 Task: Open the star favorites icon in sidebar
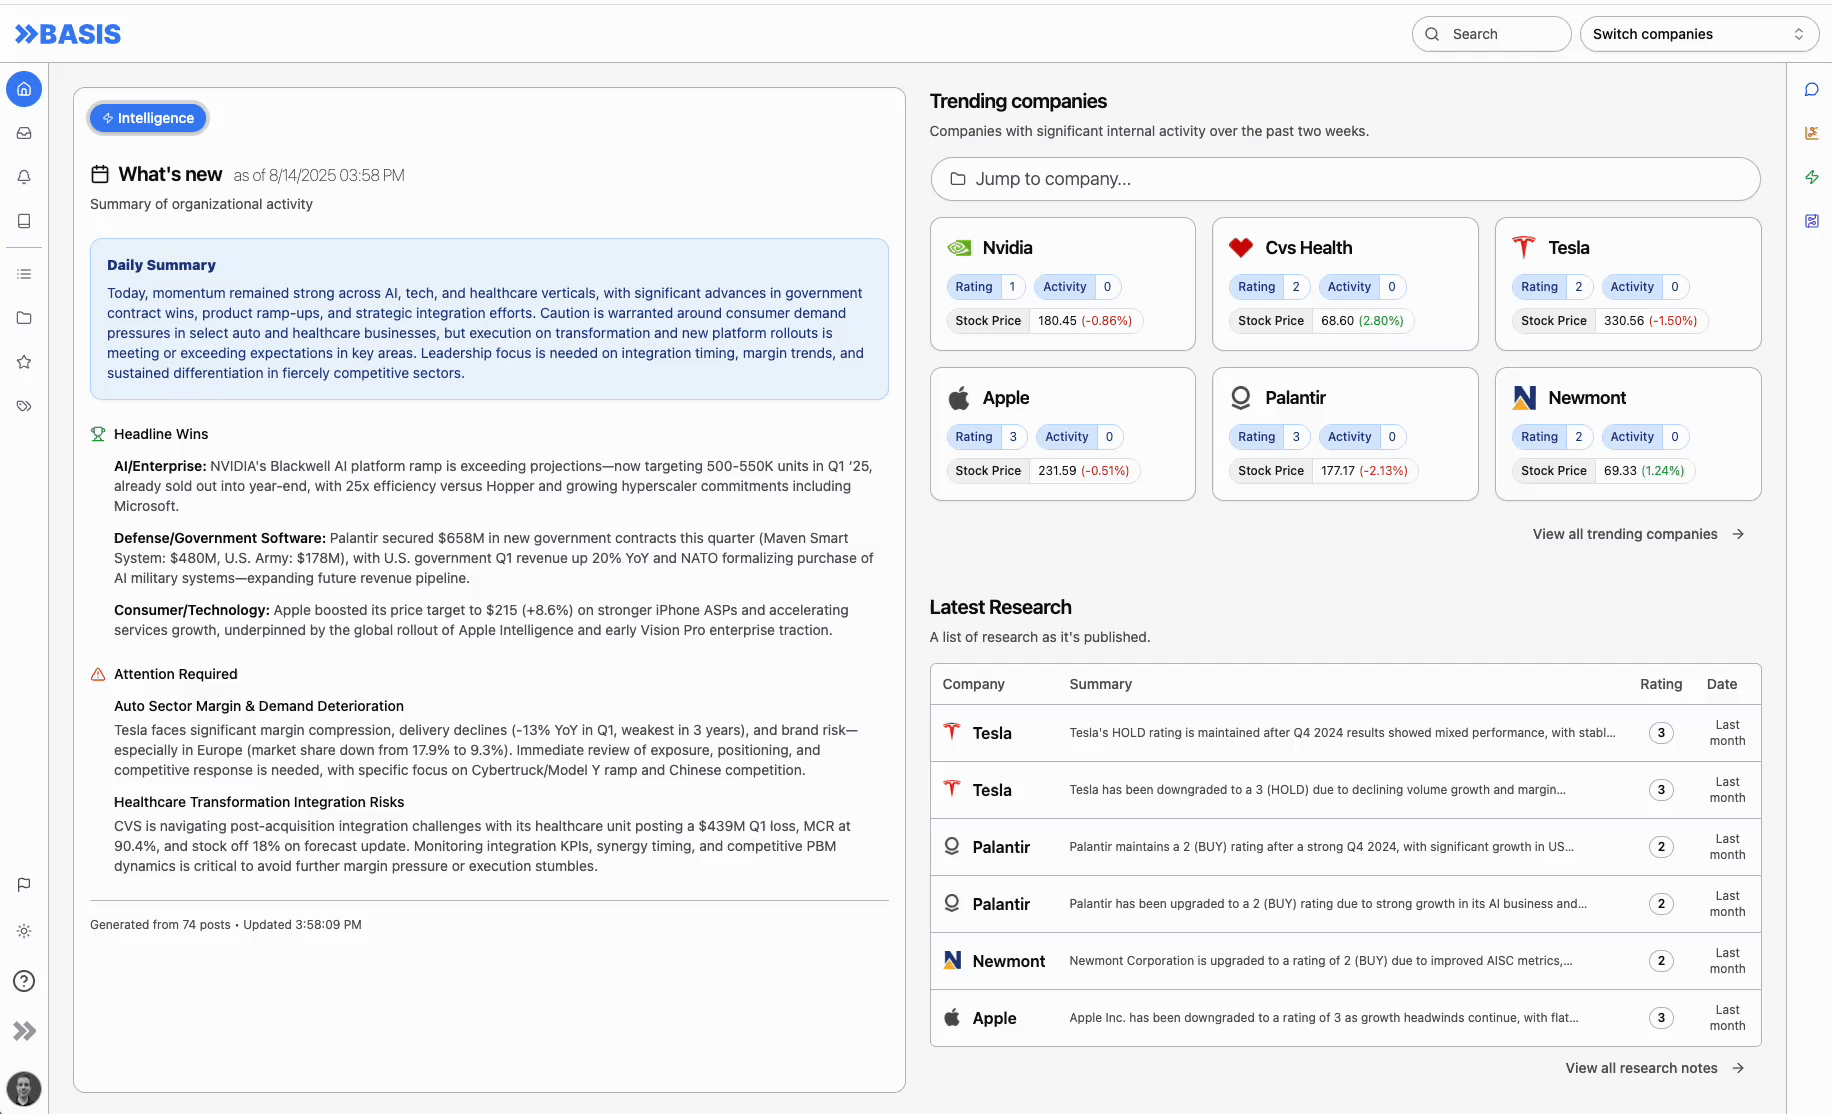24,362
